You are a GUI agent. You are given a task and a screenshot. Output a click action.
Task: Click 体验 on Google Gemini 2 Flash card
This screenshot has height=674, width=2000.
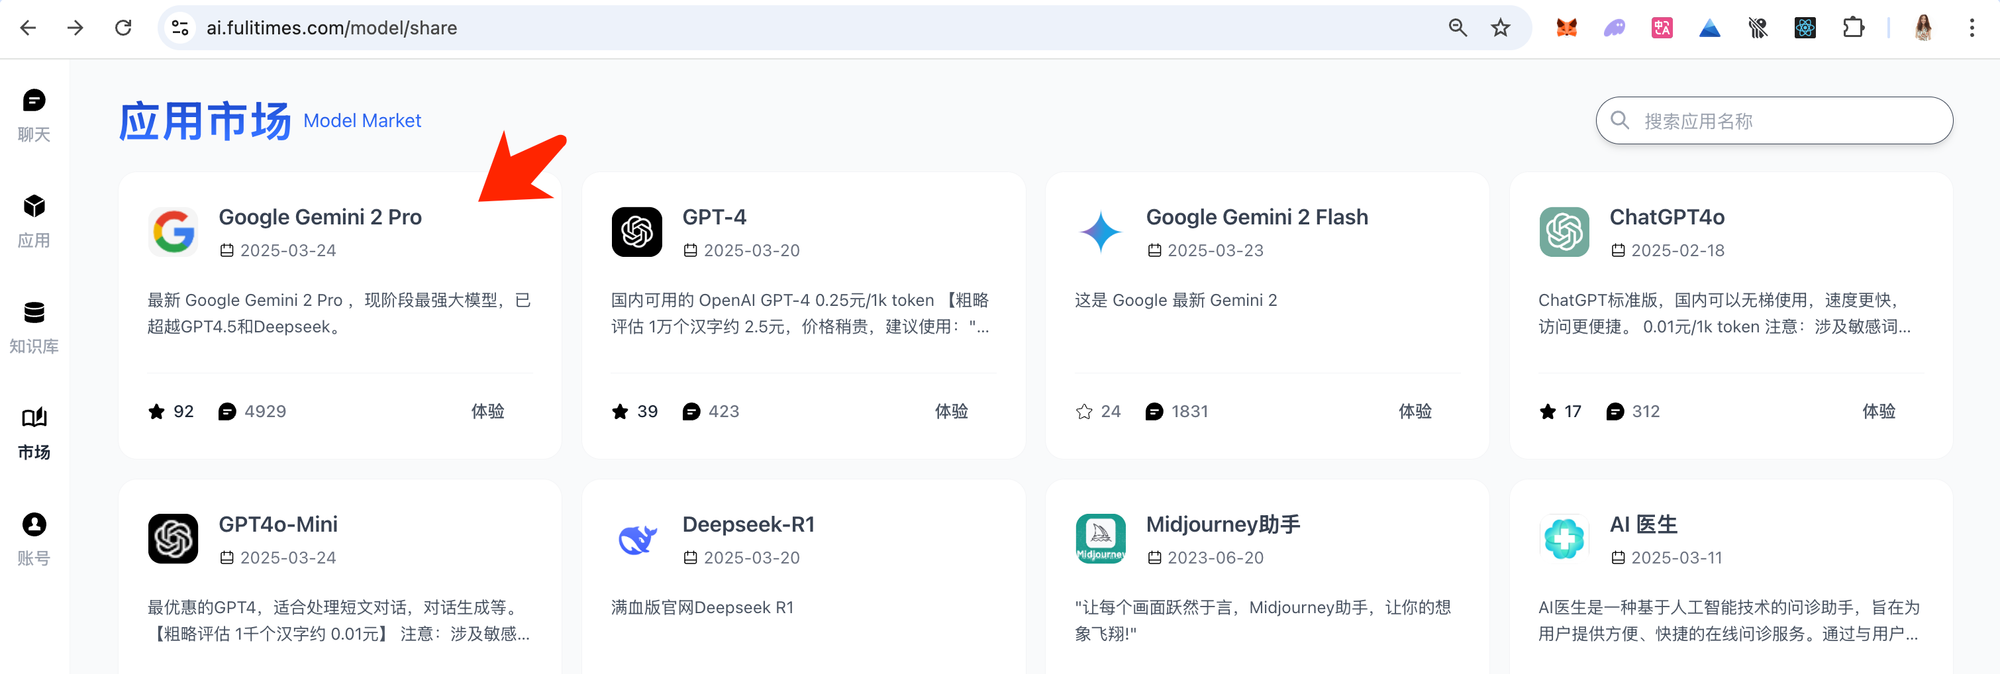(1415, 412)
